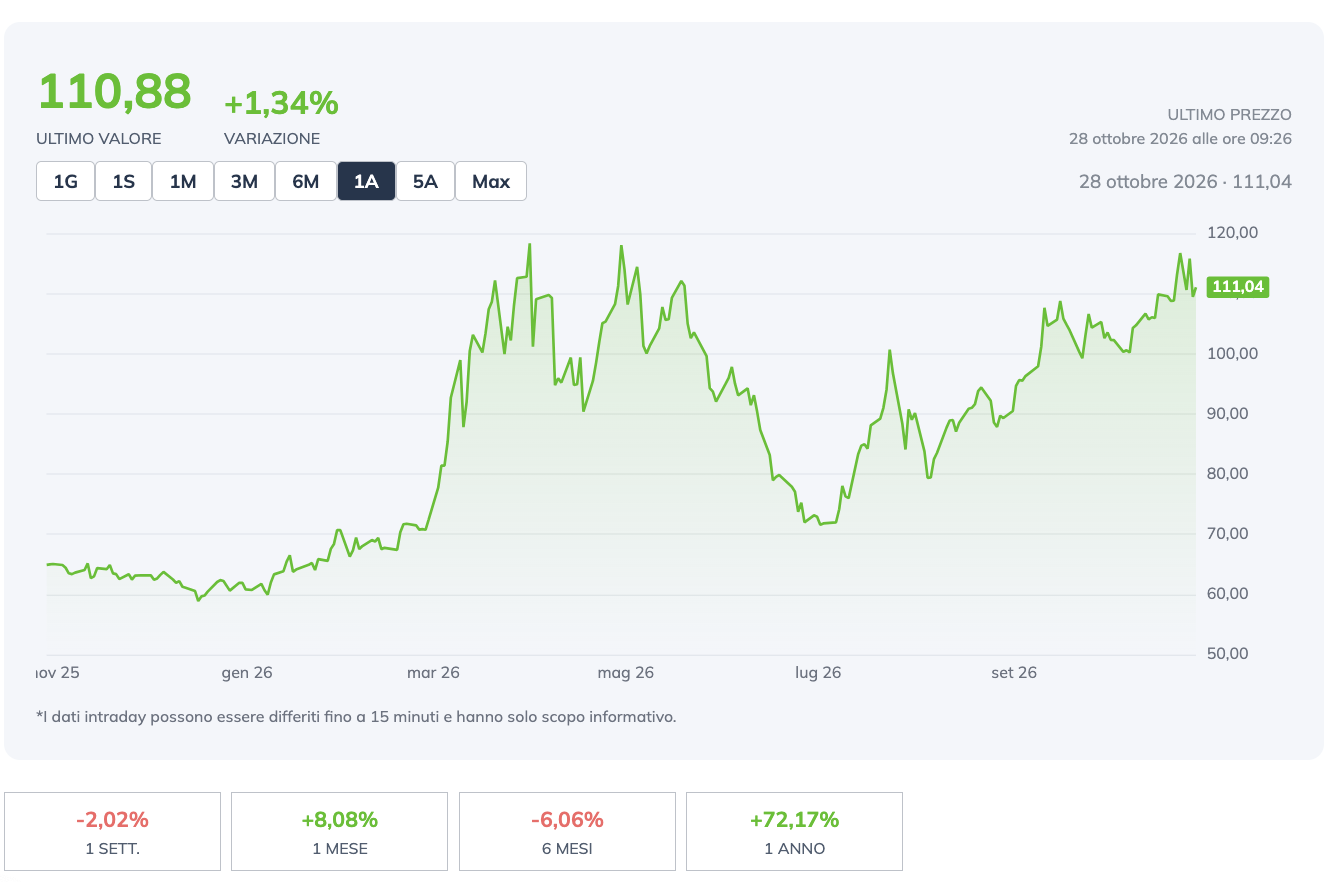Select the 1G time range
The height and width of the screenshot is (882, 1338).
[x=65, y=181]
